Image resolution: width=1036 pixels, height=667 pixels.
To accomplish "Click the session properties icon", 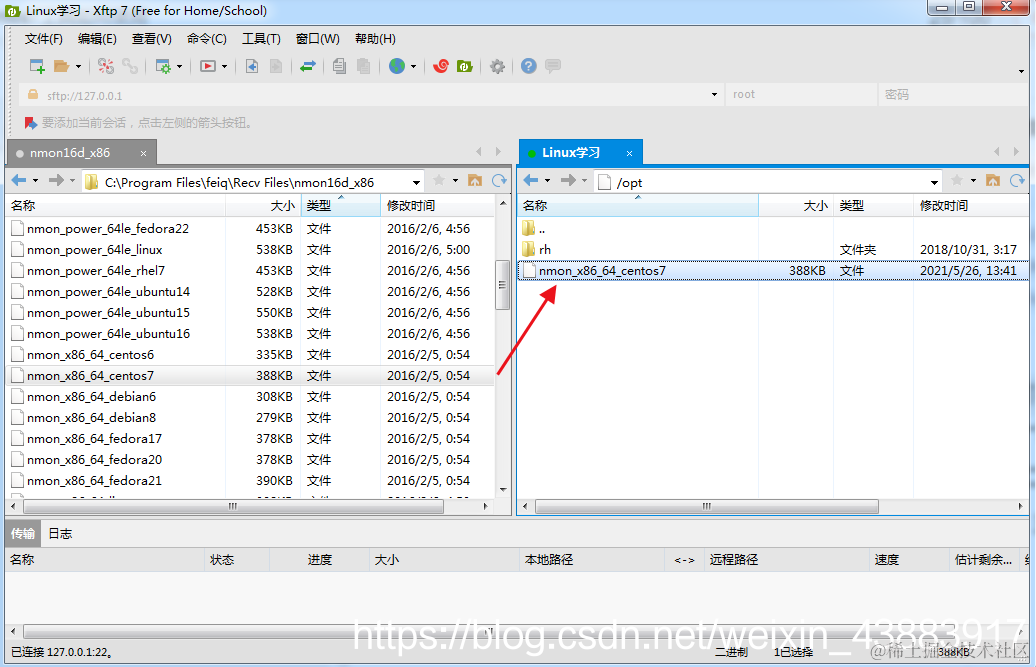I will pyautogui.click(x=163, y=66).
